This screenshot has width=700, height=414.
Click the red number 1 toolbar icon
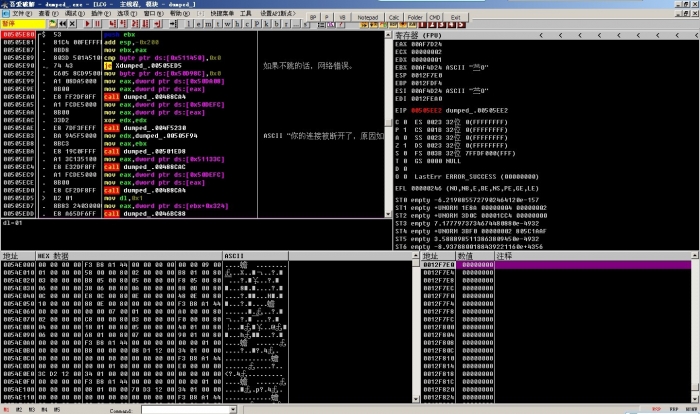coord(422,25)
